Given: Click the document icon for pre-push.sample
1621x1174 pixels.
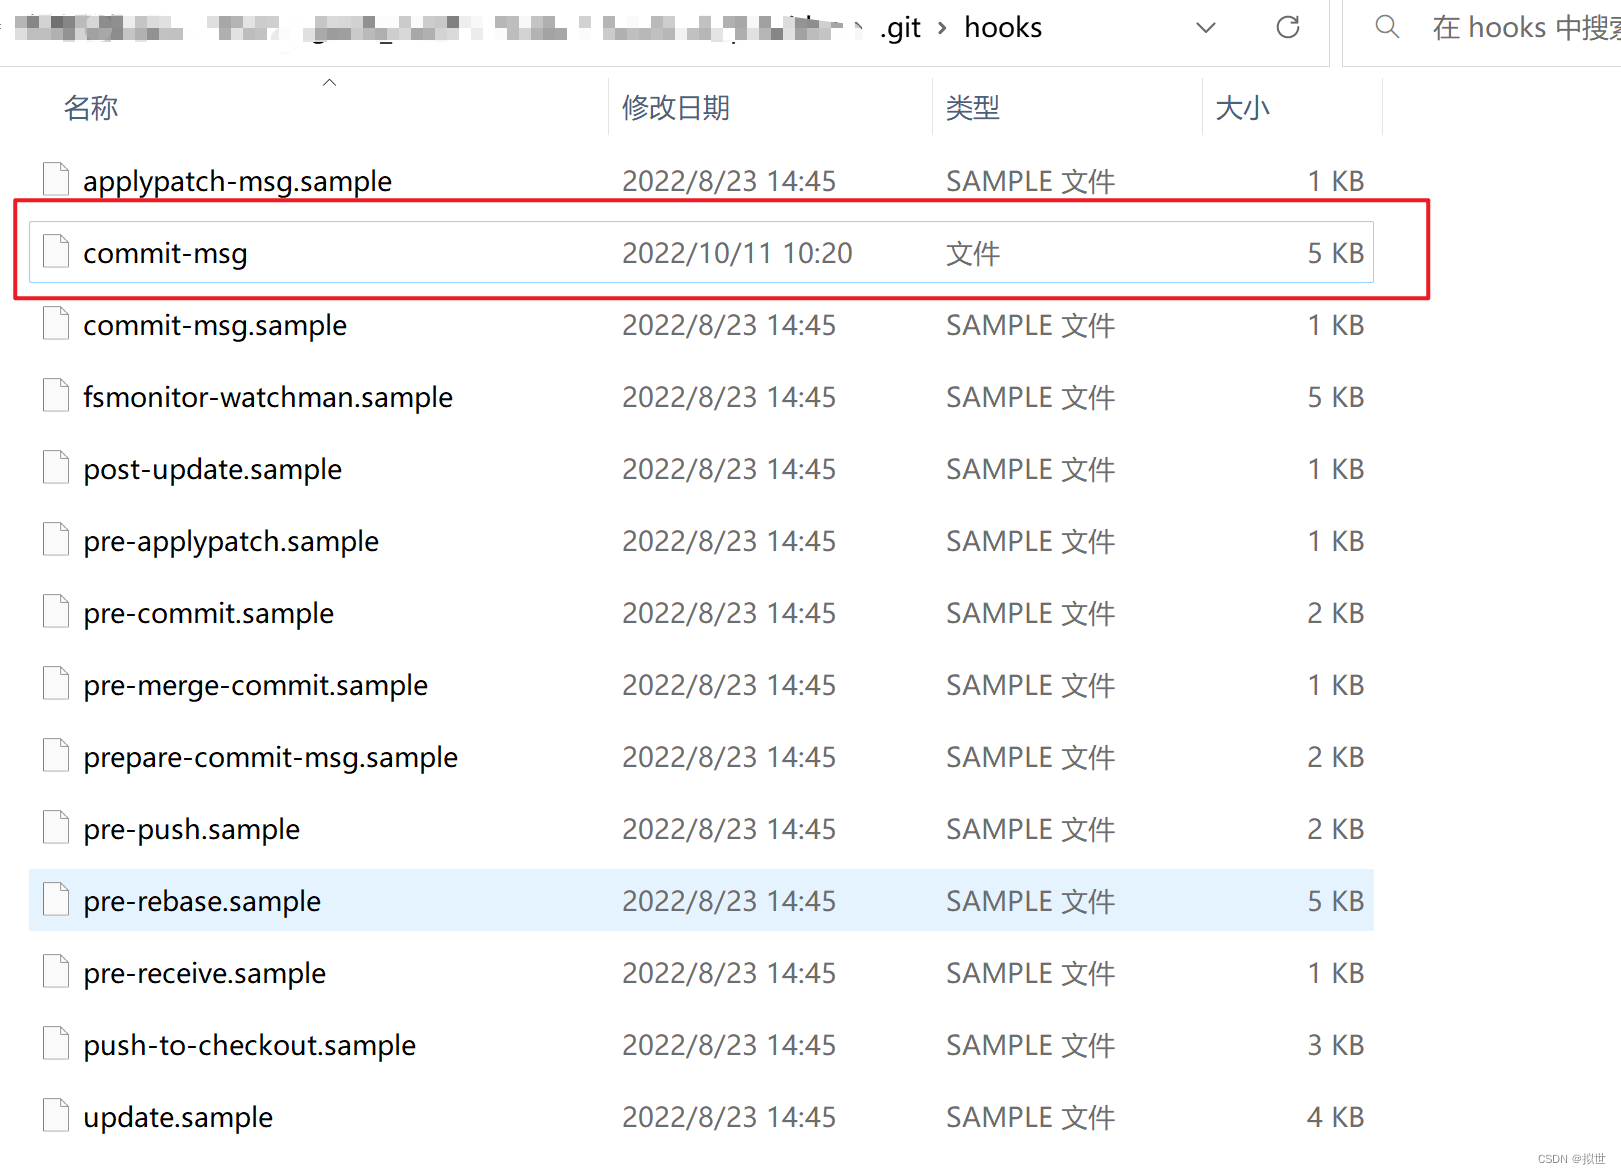Looking at the screenshot, I should (x=55, y=827).
